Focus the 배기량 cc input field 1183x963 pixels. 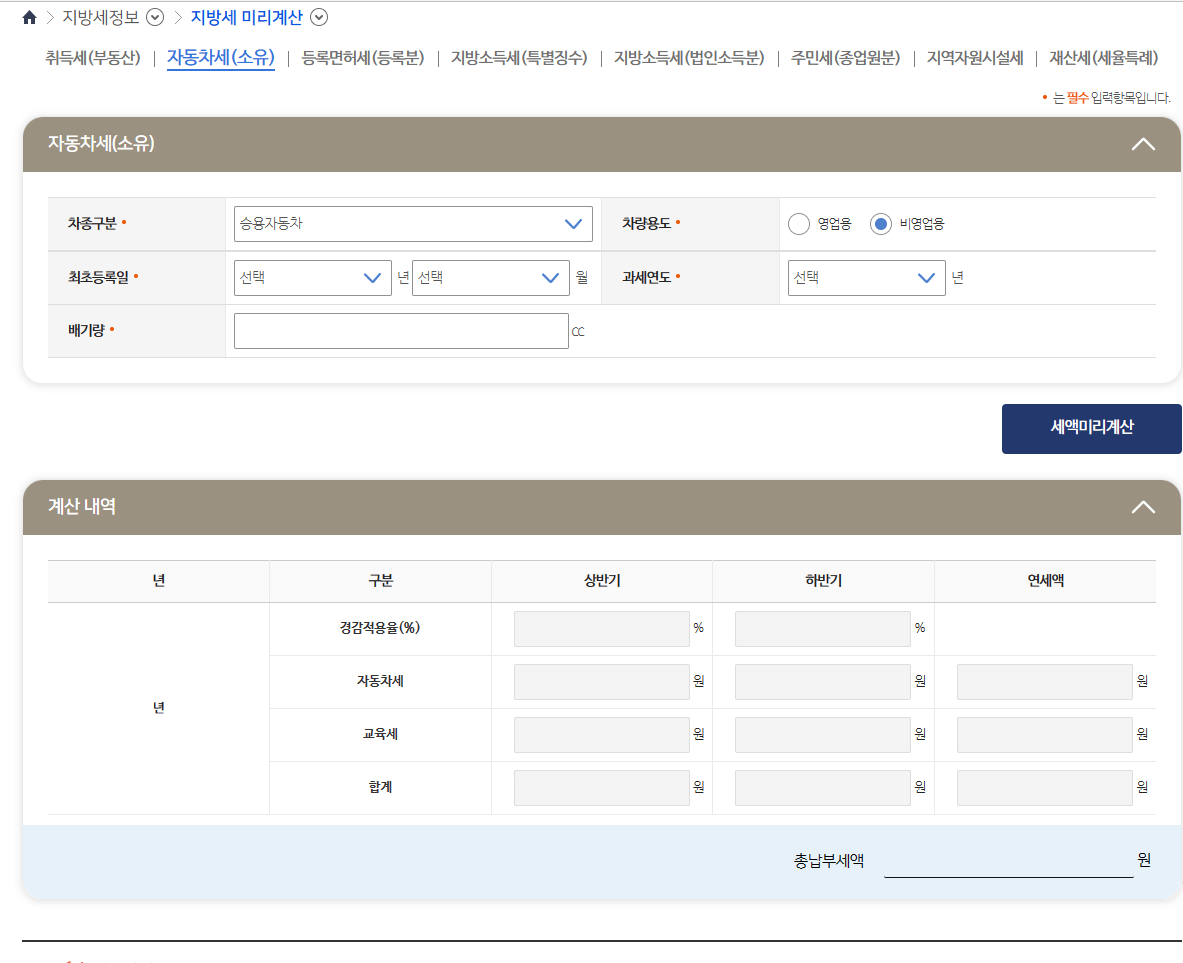pos(401,331)
